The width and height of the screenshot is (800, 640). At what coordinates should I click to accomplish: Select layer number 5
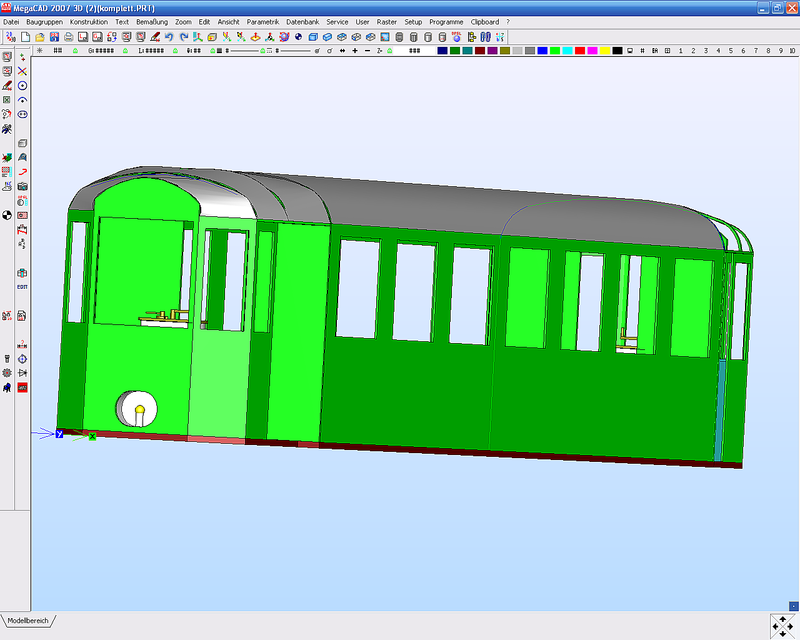(x=730, y=51)
